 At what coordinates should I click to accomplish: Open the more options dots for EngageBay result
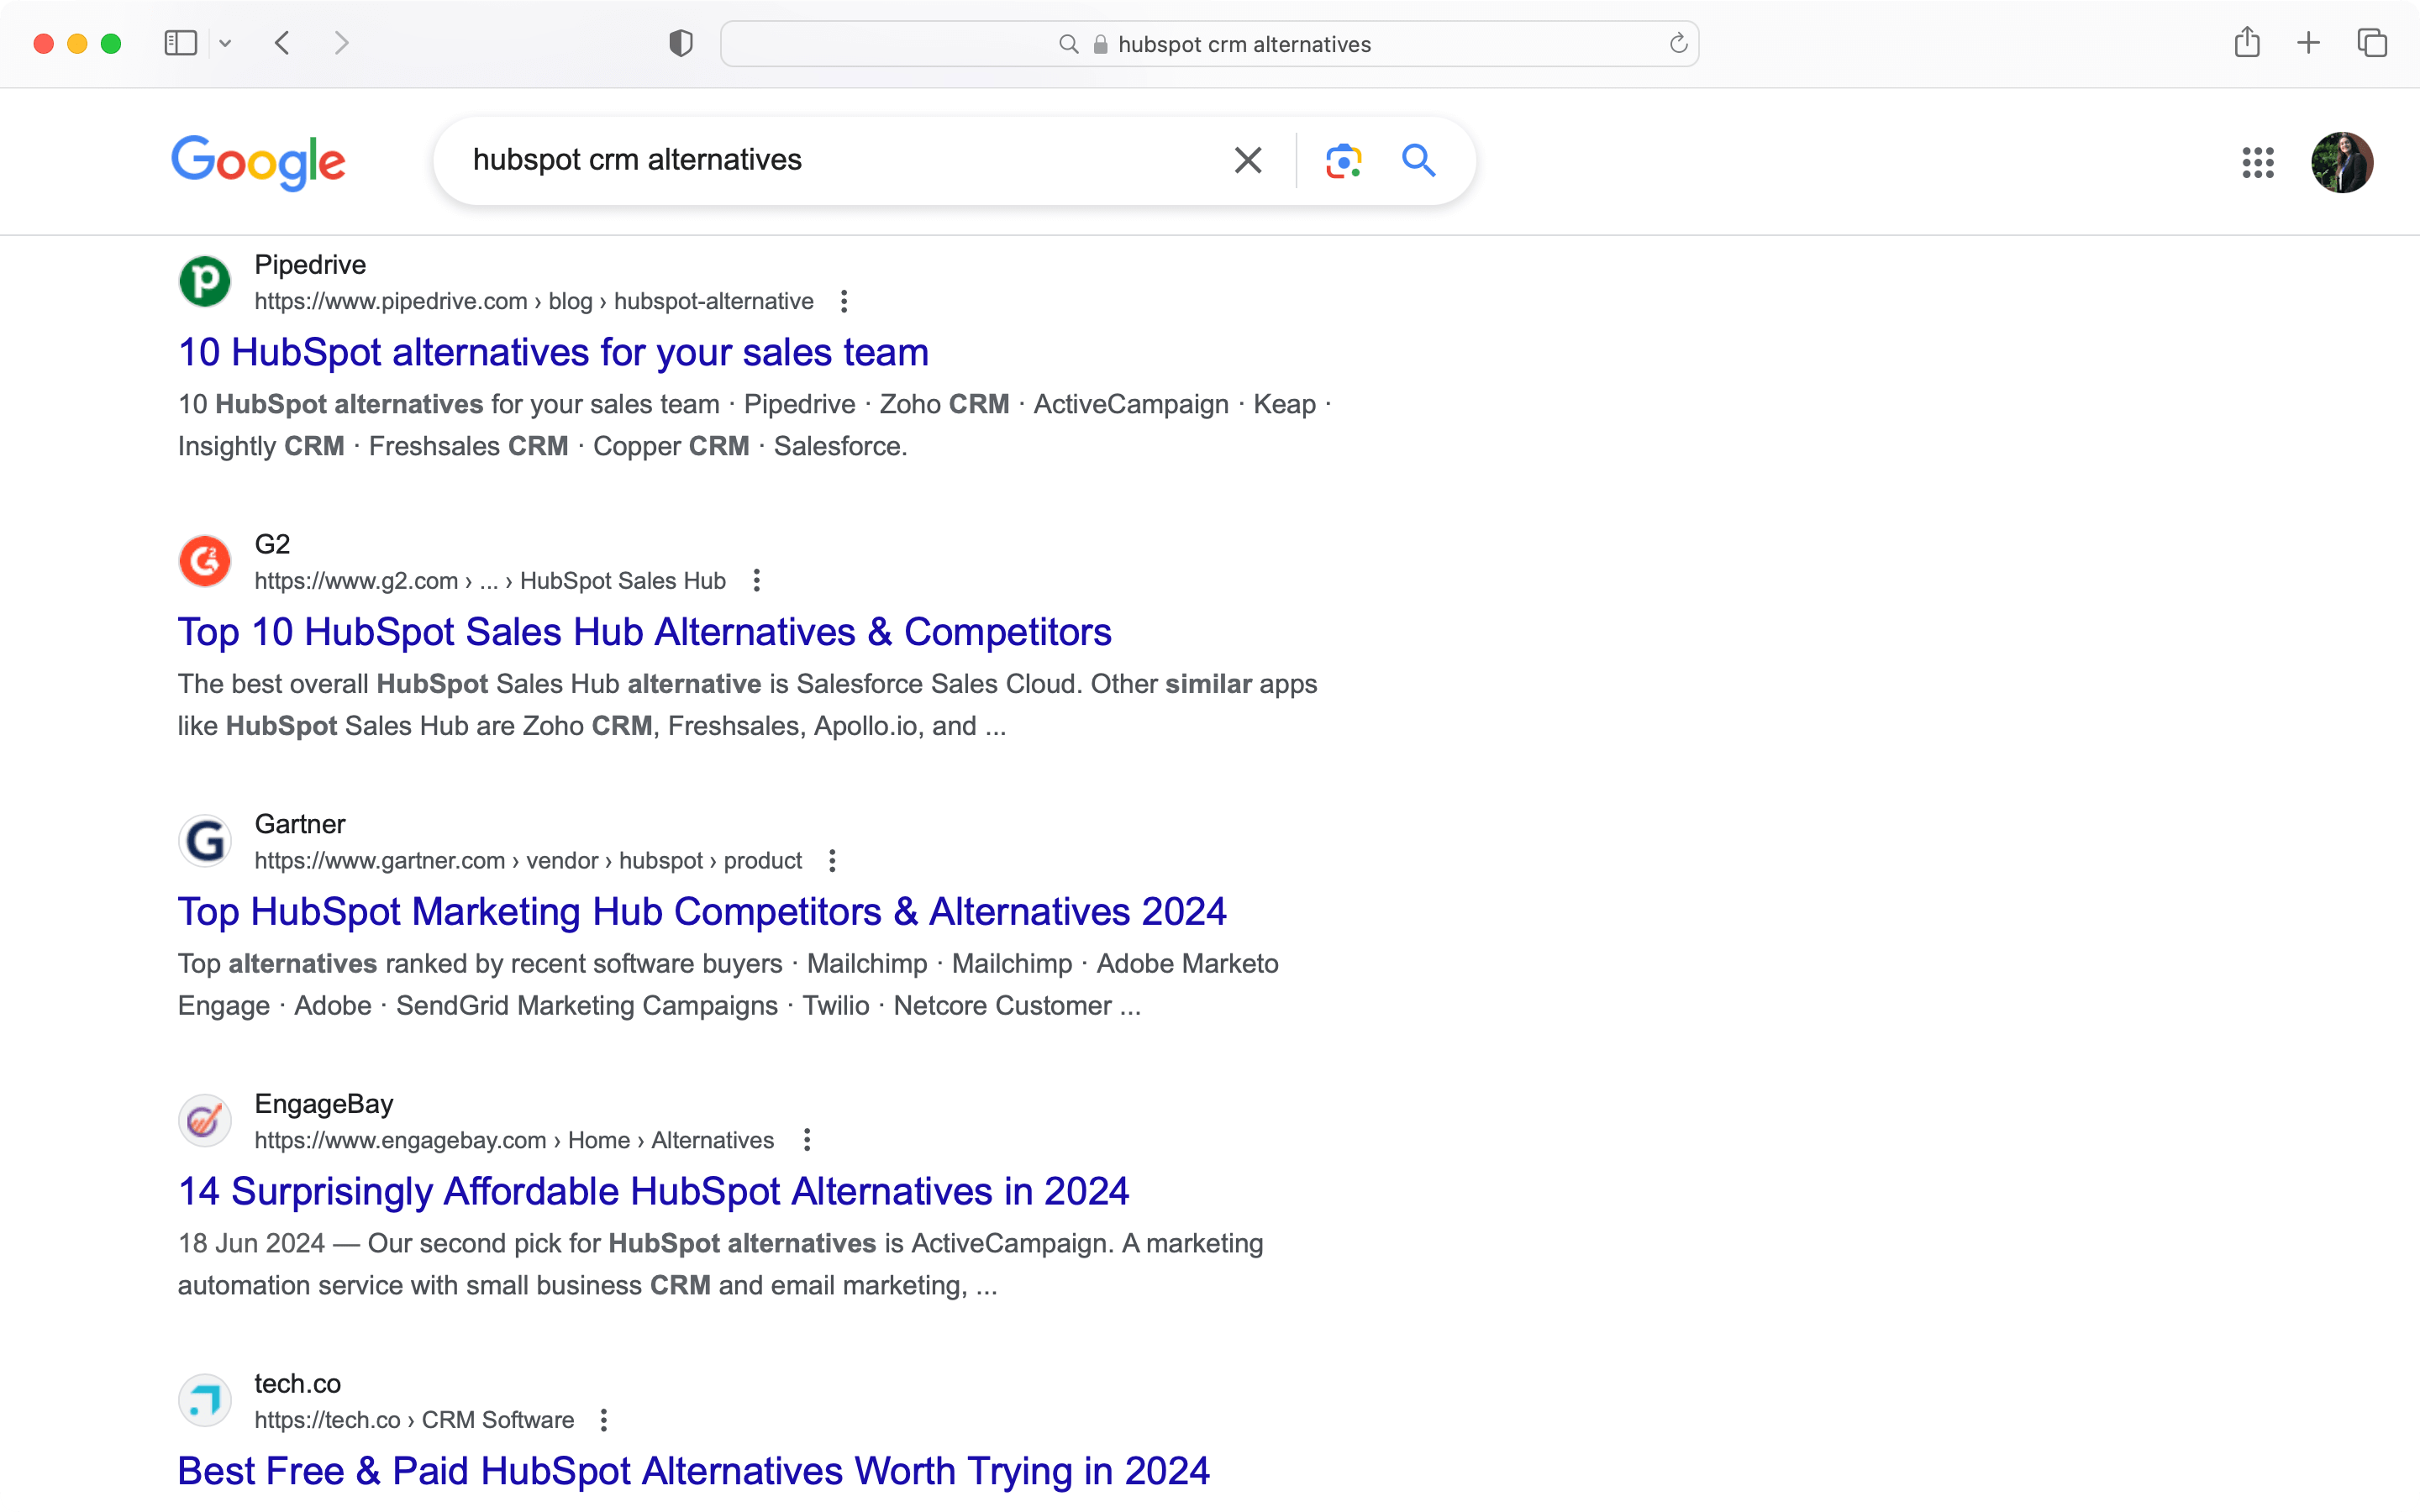806,1141
